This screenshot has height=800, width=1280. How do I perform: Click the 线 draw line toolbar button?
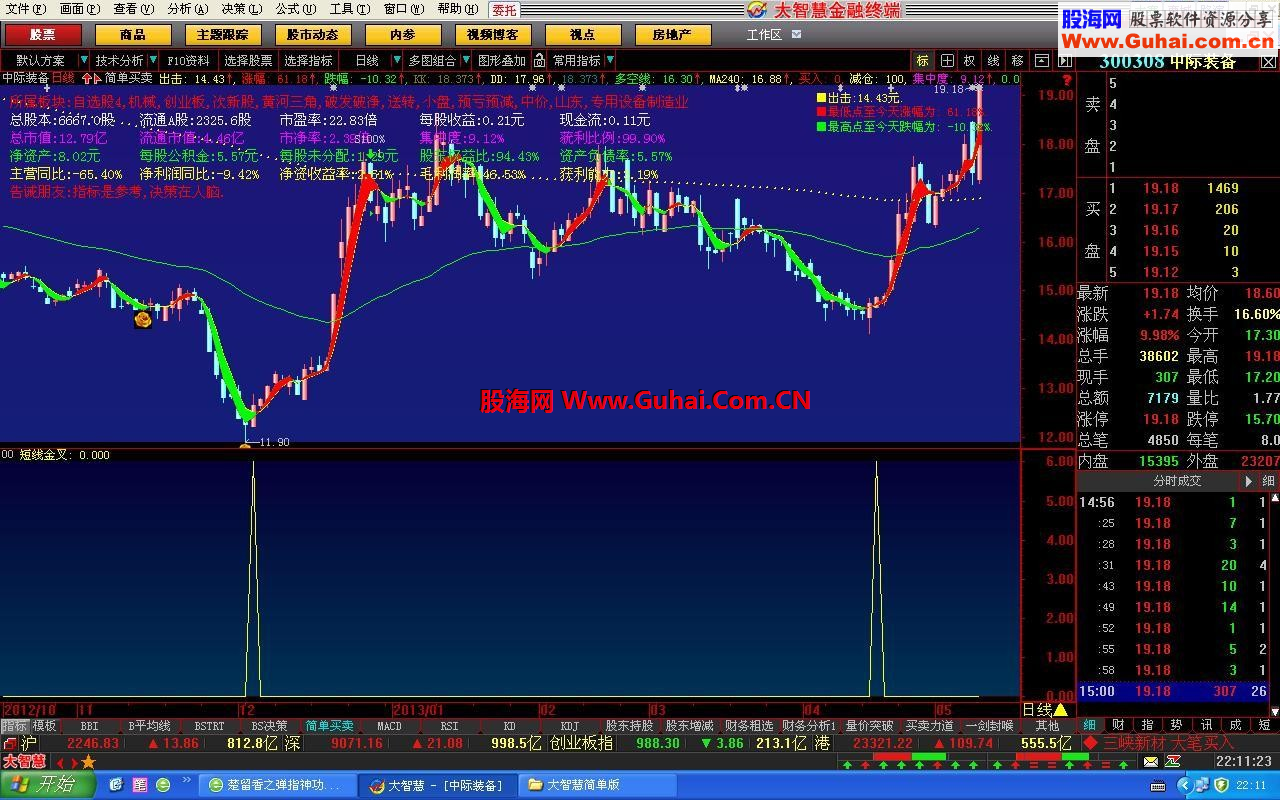[x=993, y=61]
